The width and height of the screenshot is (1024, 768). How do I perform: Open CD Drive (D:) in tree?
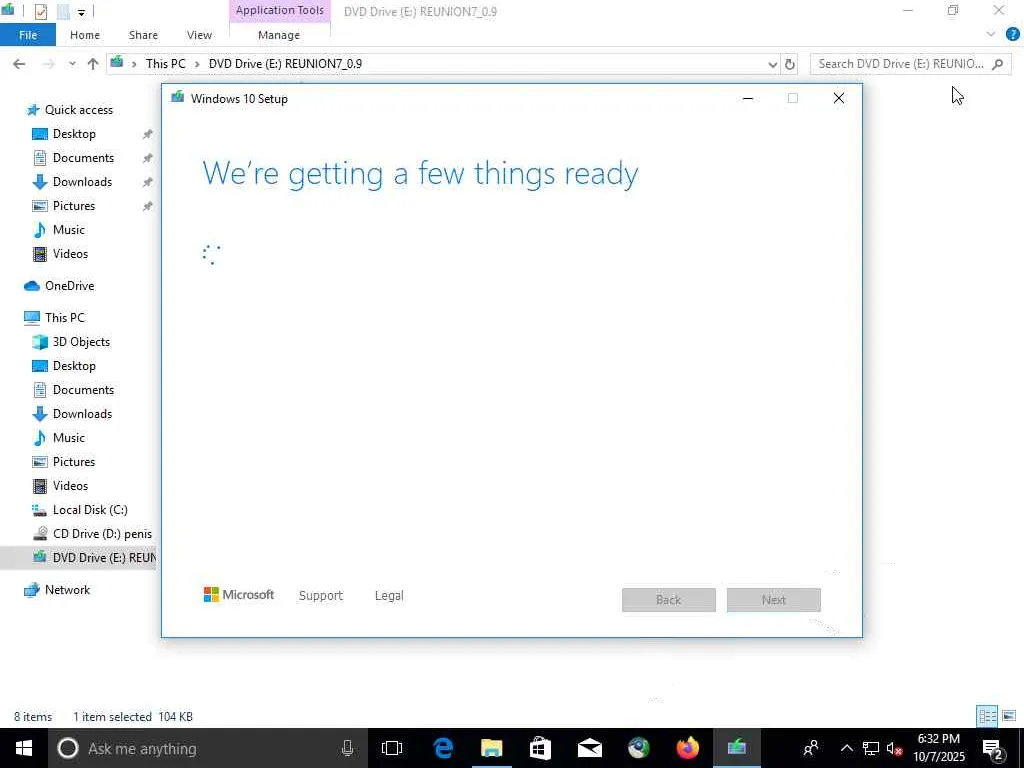pos(102,534)
